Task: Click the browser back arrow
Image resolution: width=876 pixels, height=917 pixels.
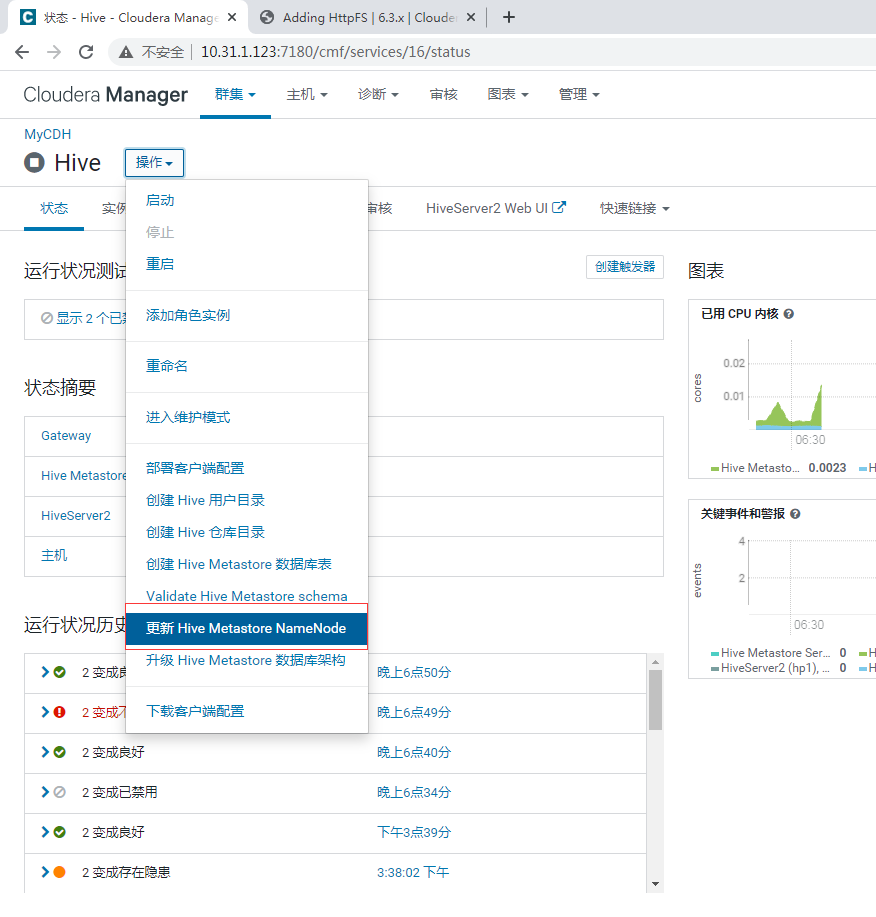Action: click(x=22, y=52)
